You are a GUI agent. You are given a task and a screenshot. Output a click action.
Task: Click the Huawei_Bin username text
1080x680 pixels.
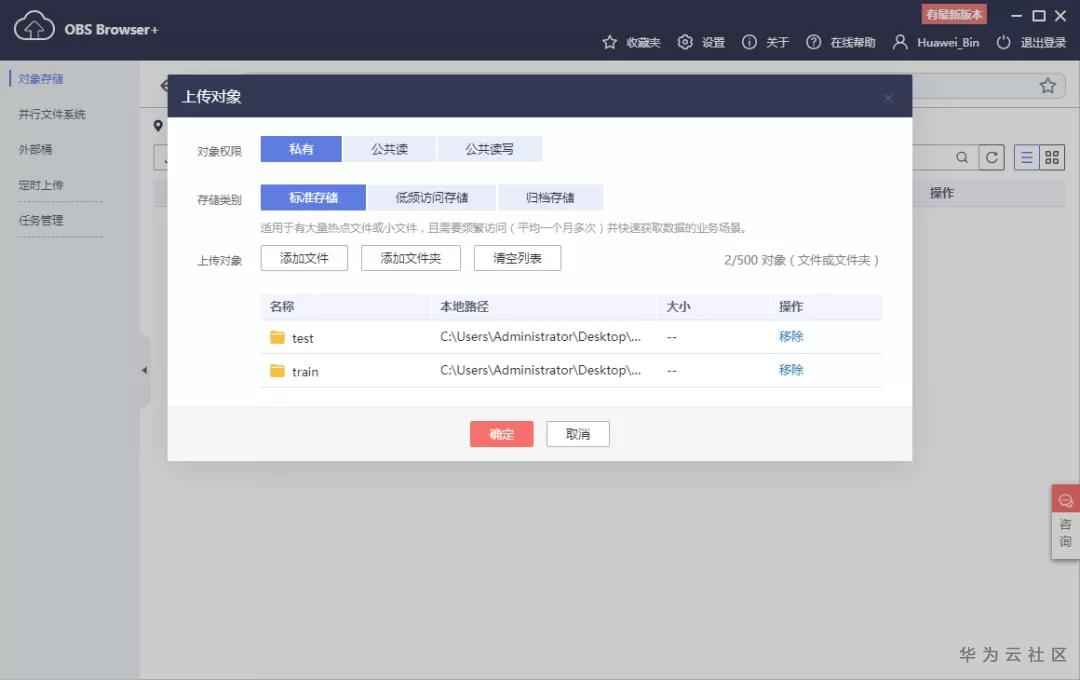pos(948,43)
